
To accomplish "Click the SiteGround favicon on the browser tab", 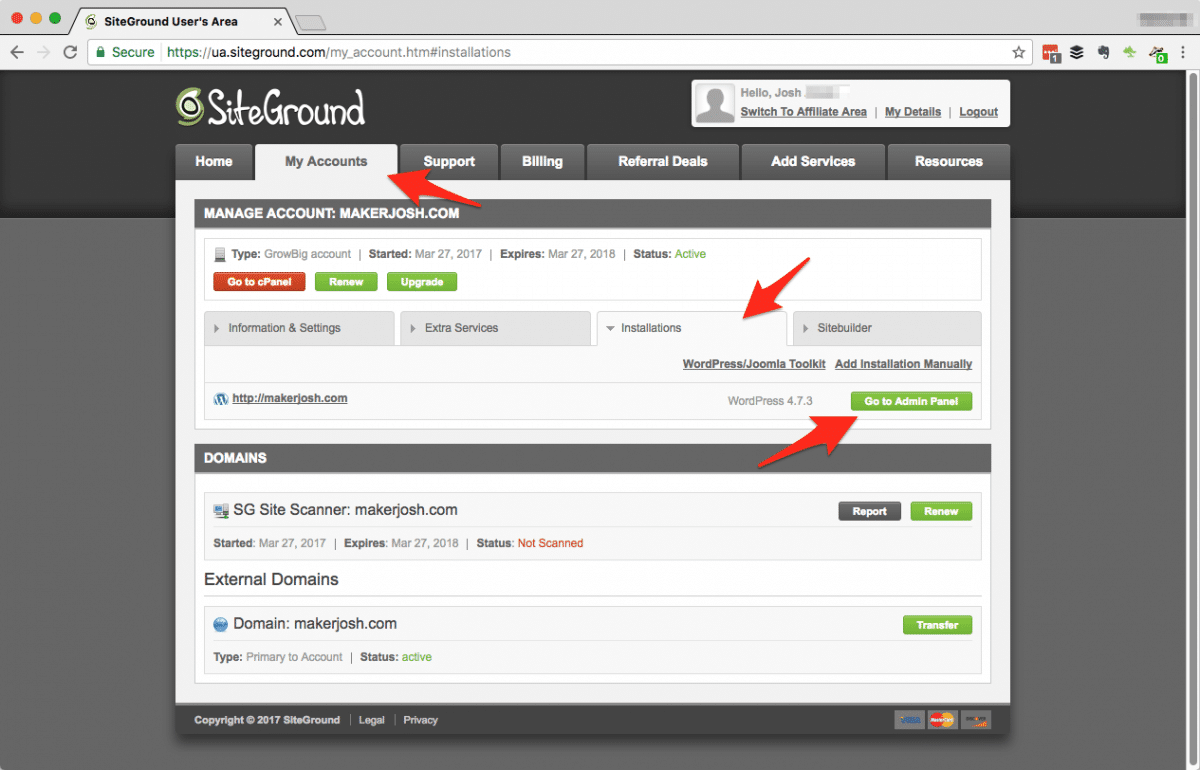I will tap(92, 21).
